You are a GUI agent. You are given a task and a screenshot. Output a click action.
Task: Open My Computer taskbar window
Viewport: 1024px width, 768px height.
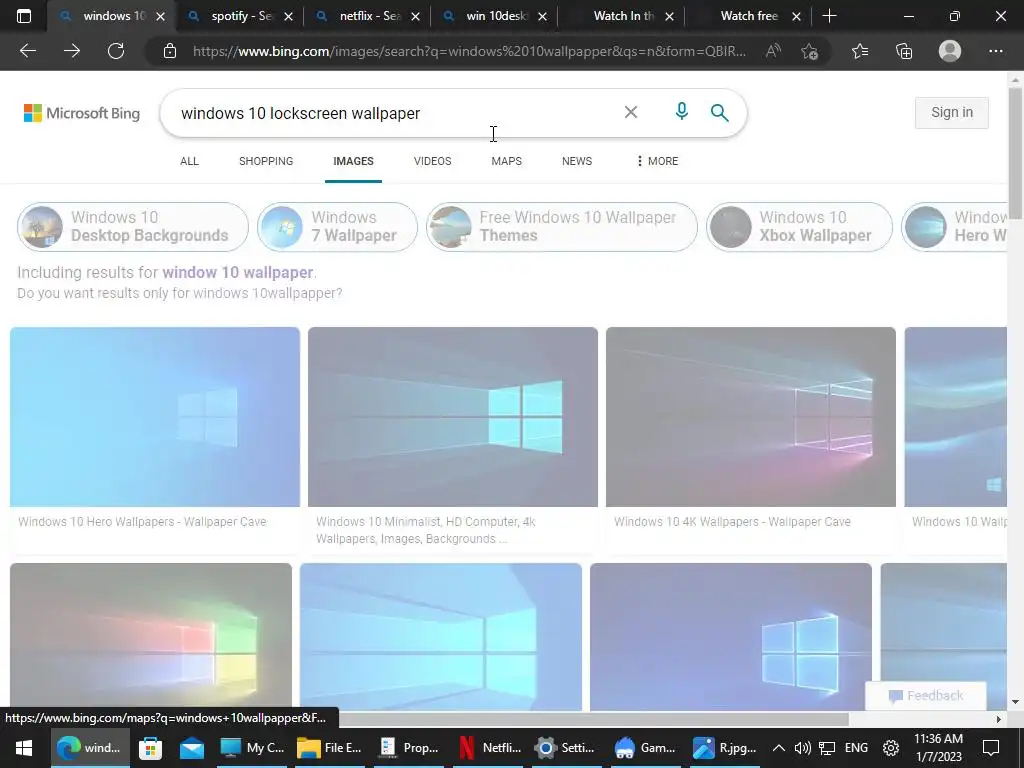251,748
